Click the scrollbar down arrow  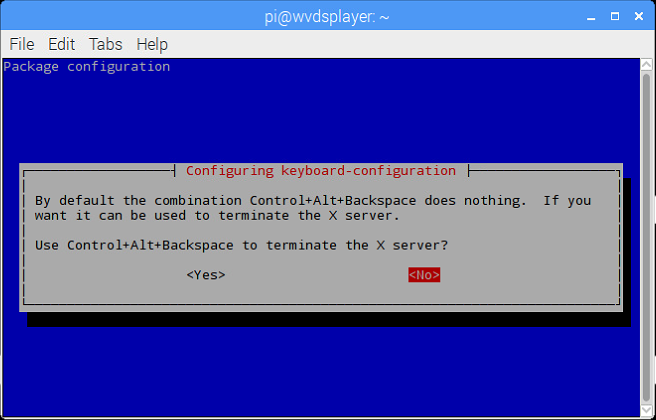[646, 410]
